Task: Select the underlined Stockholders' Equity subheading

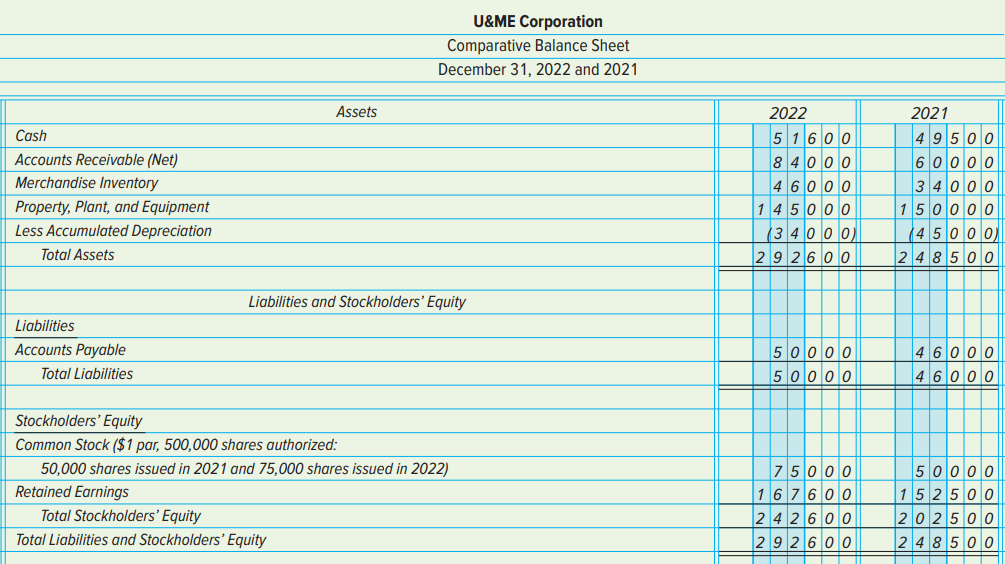Action: tap(78, 421)
